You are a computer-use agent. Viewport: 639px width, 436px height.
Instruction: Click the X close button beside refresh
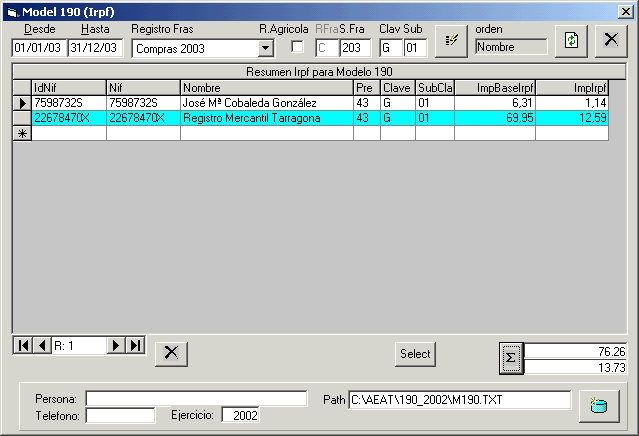(609, 40)
